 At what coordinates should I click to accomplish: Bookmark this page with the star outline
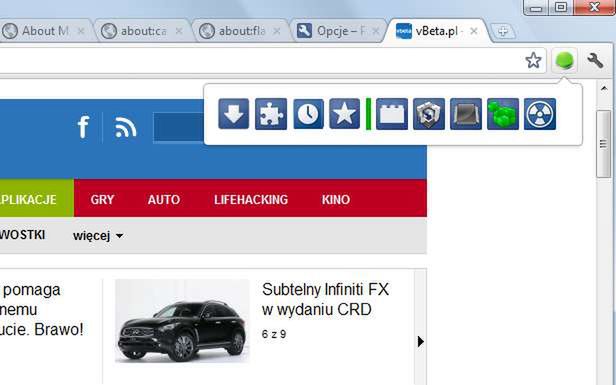[x=533, y=60]
